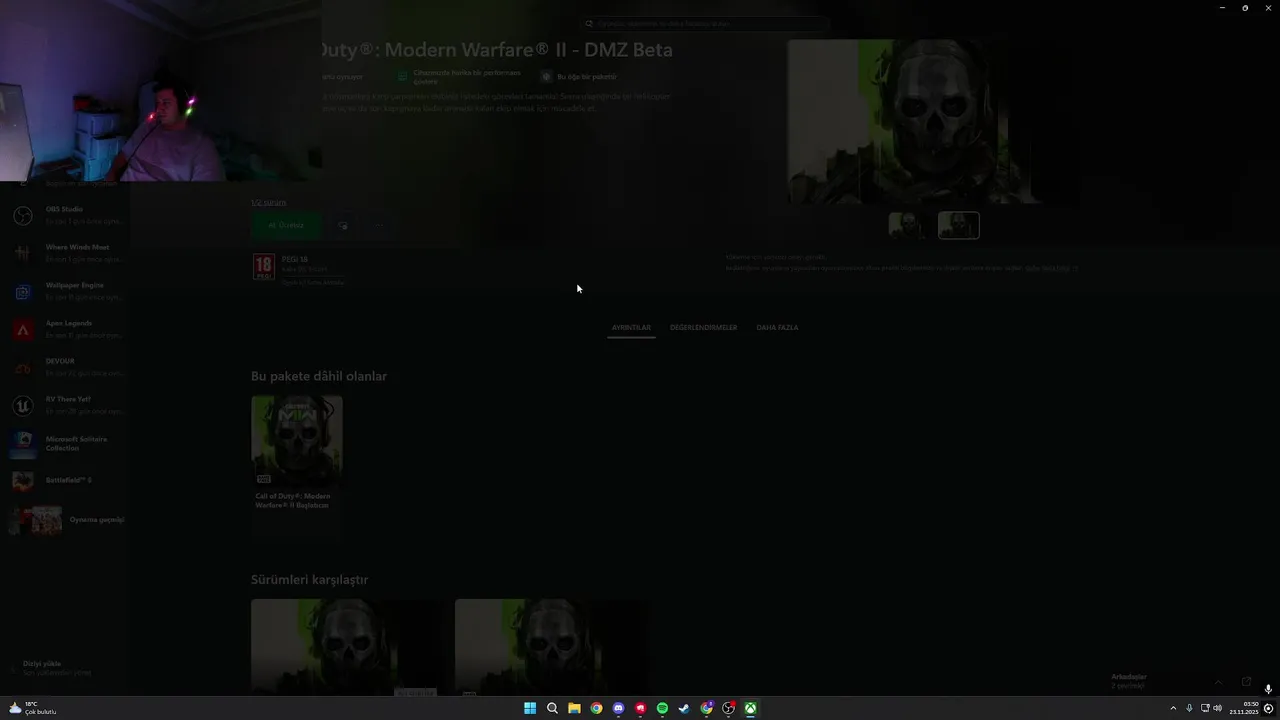
Task: Open Microsoft Solitaire Collection in sidebar
Action: (x=65, y=443)
